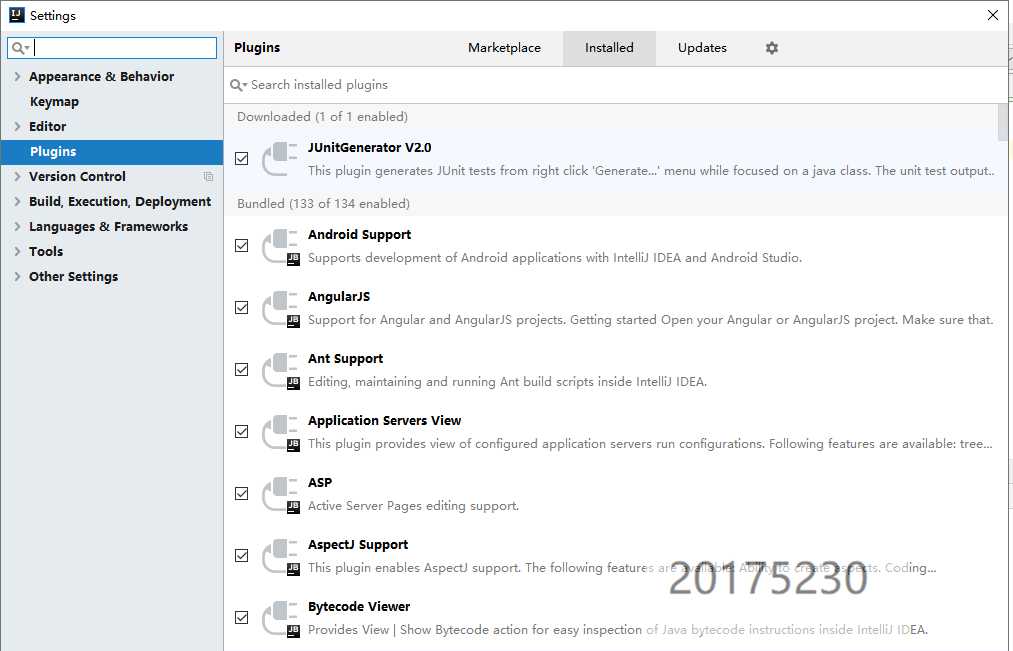Viewport: 1013px width, 651px height.
Task: Focus the settings search field
Action: coord(112,48)
